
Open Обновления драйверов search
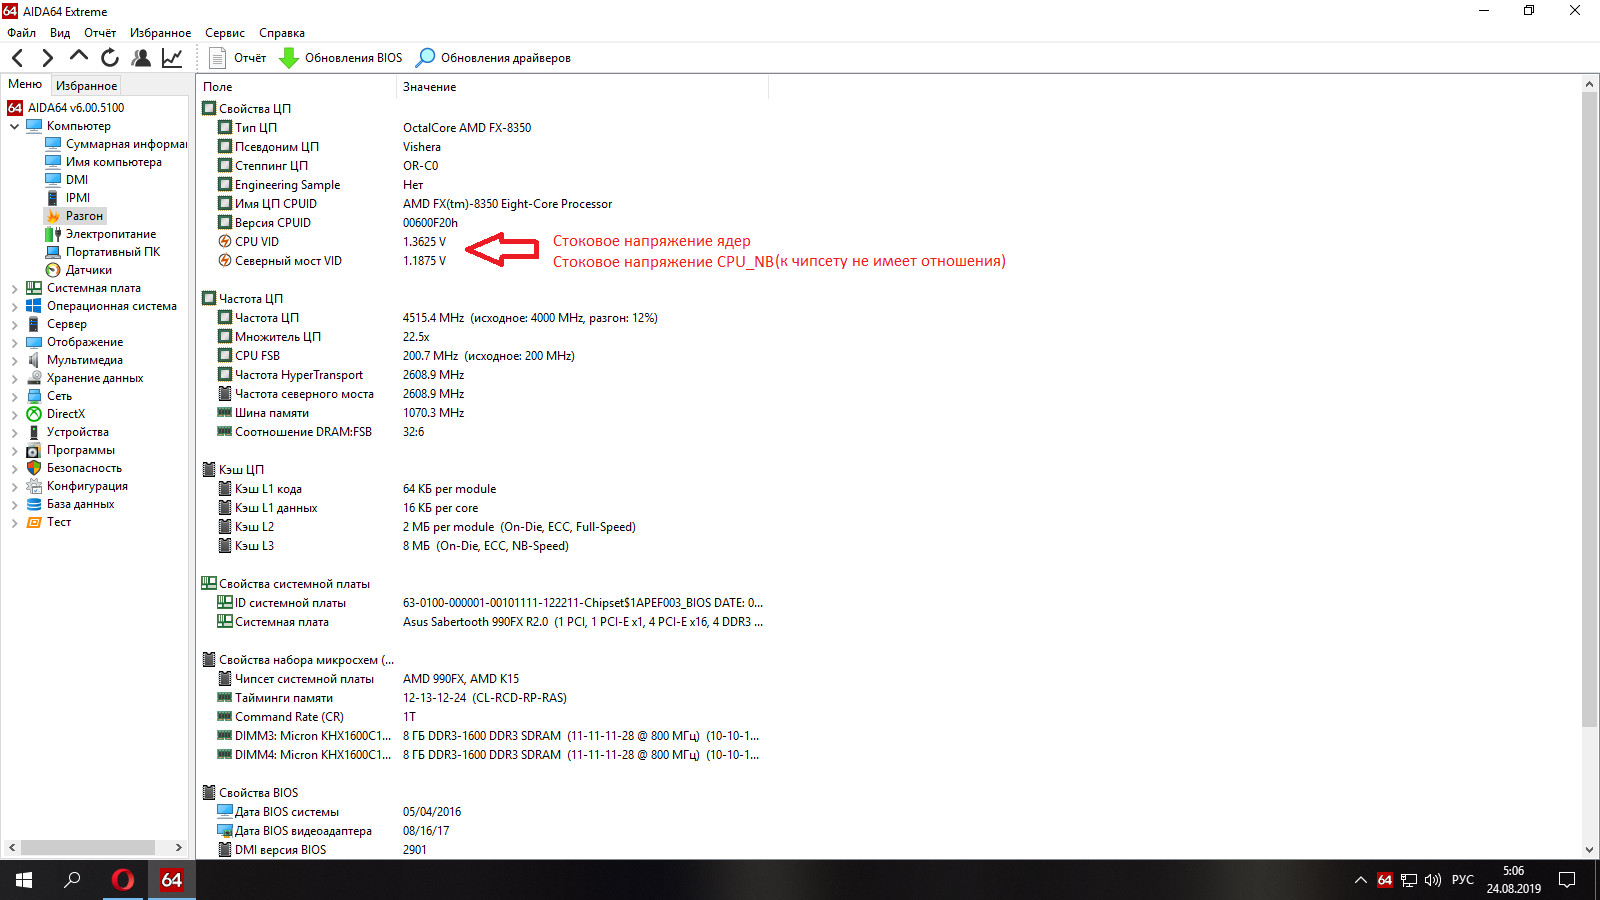click(494, 58)
